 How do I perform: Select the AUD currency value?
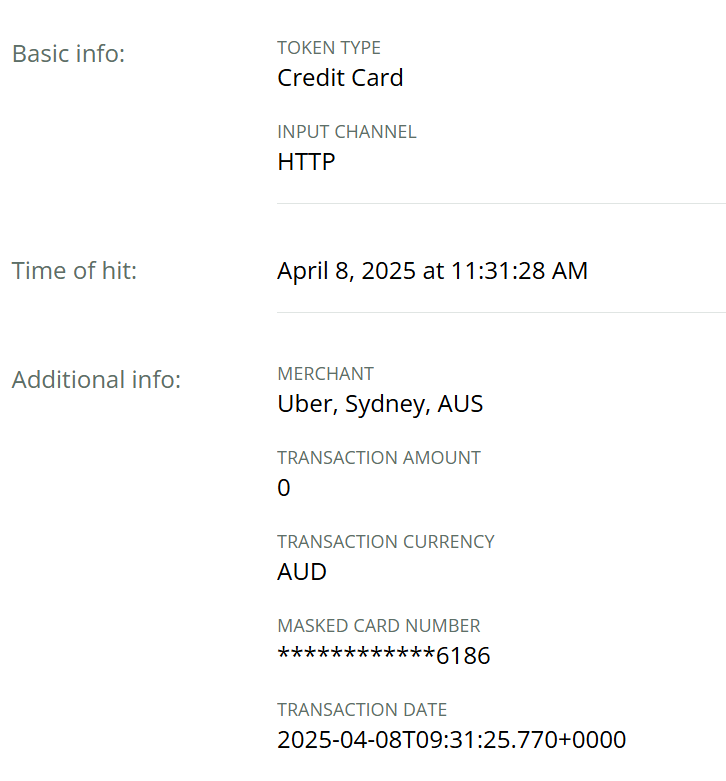coord(302,572)
